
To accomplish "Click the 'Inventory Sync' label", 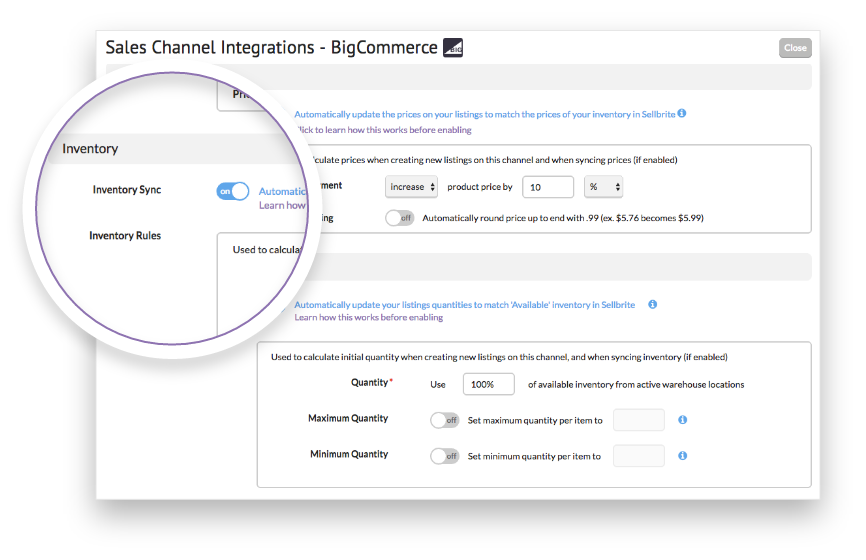I will click(127, 189).
